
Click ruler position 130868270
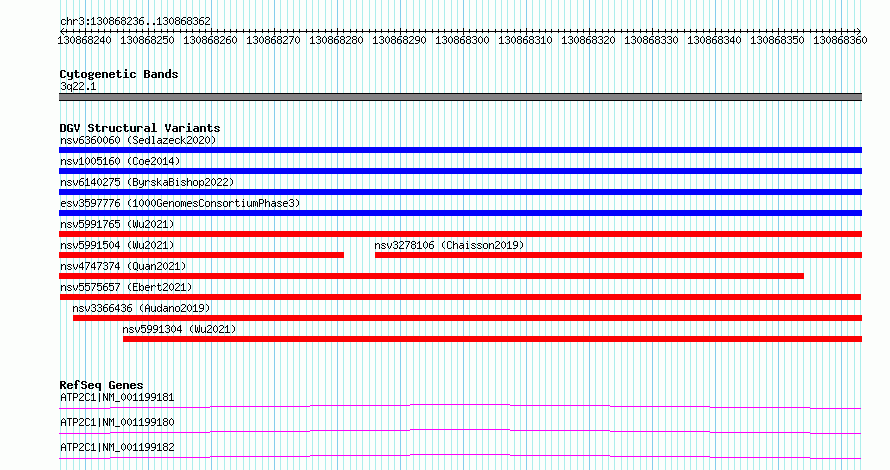(273, 40)
